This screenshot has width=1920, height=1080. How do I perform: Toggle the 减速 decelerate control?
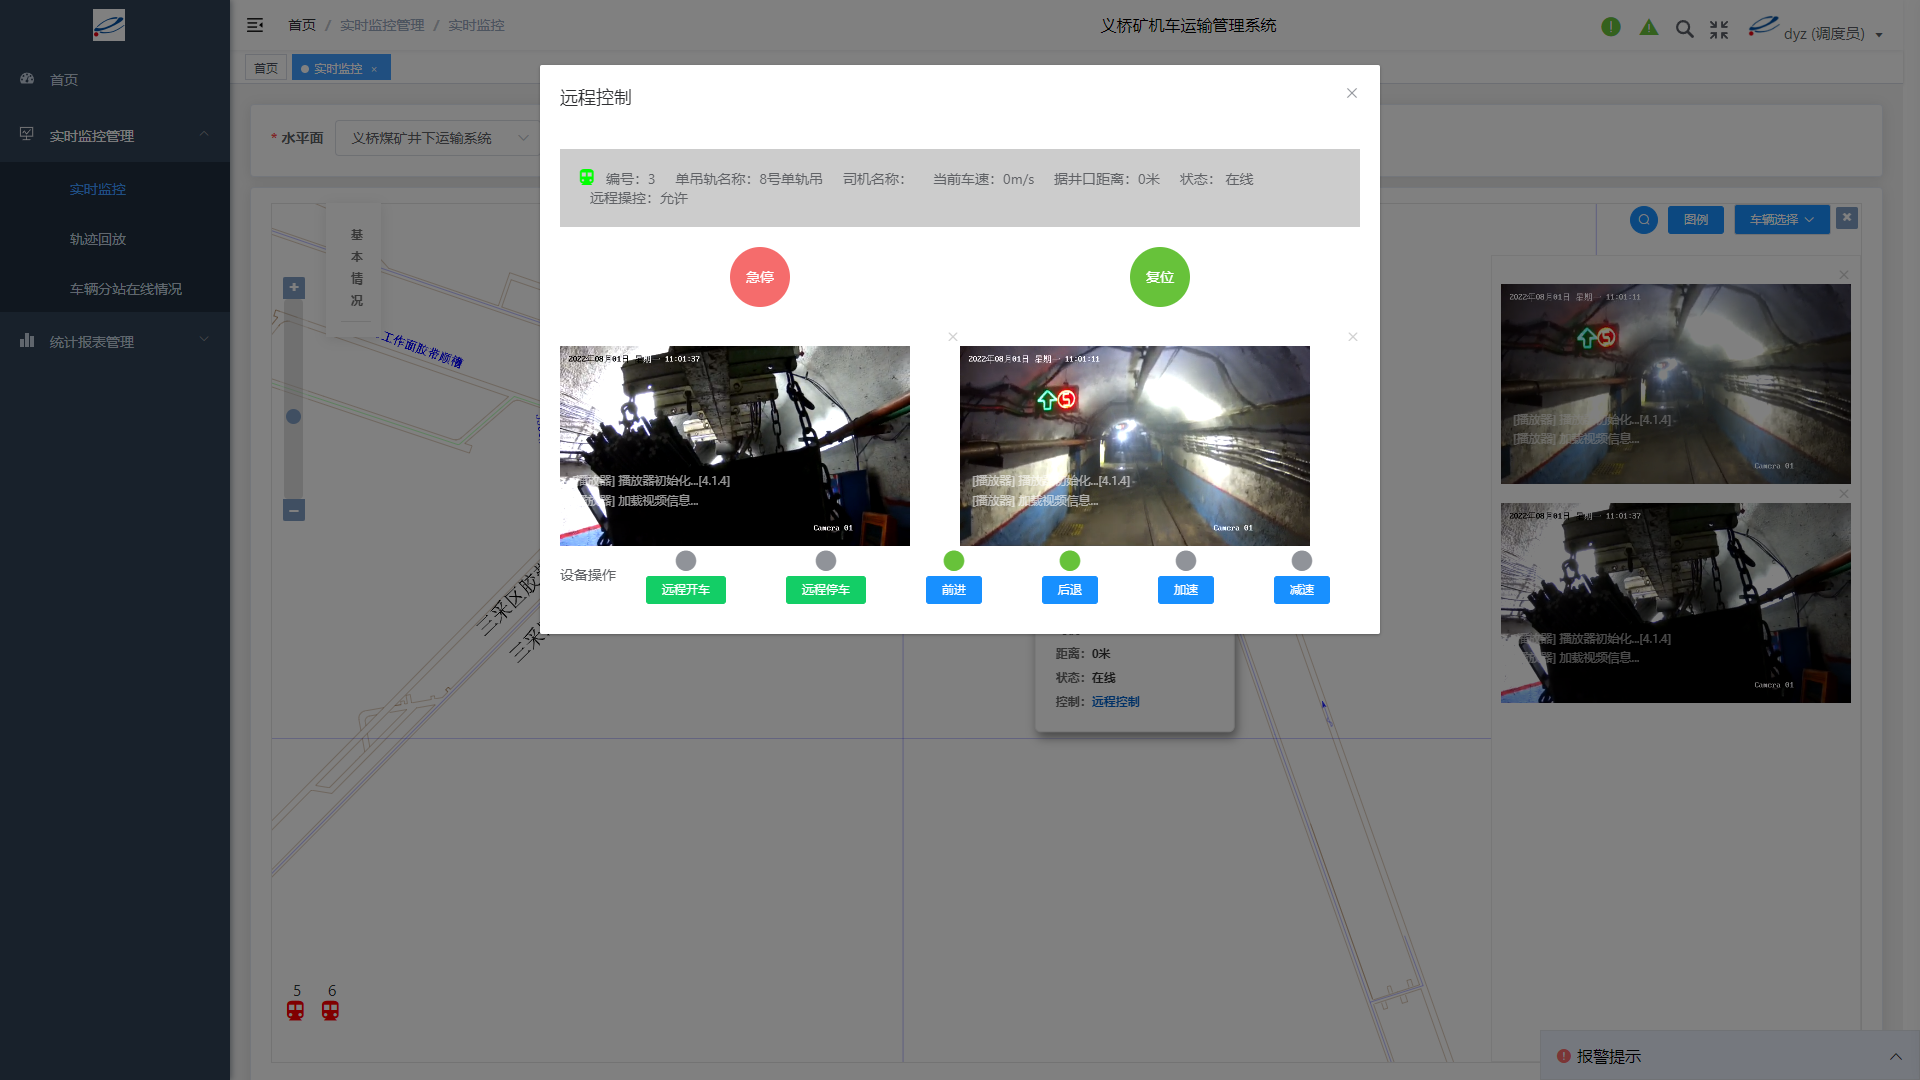click(x=1301, y=590)
